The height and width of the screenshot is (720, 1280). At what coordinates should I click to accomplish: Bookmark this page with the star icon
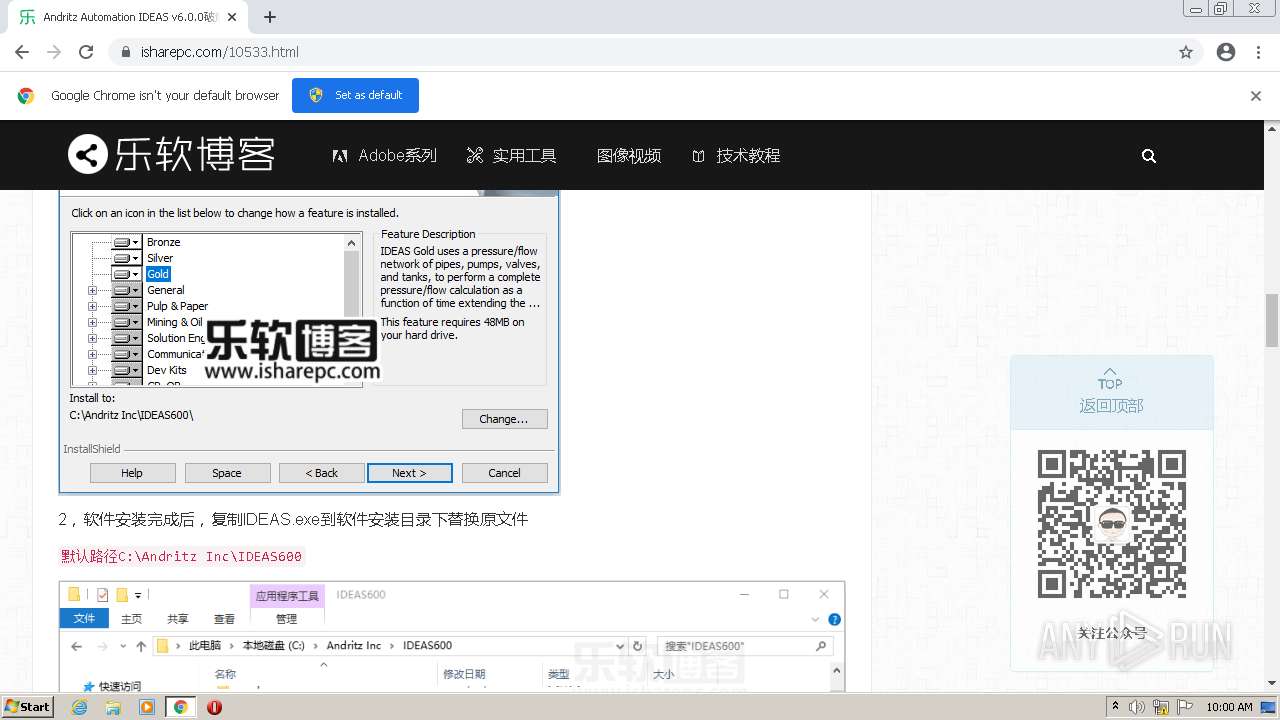click(1186, 52)
